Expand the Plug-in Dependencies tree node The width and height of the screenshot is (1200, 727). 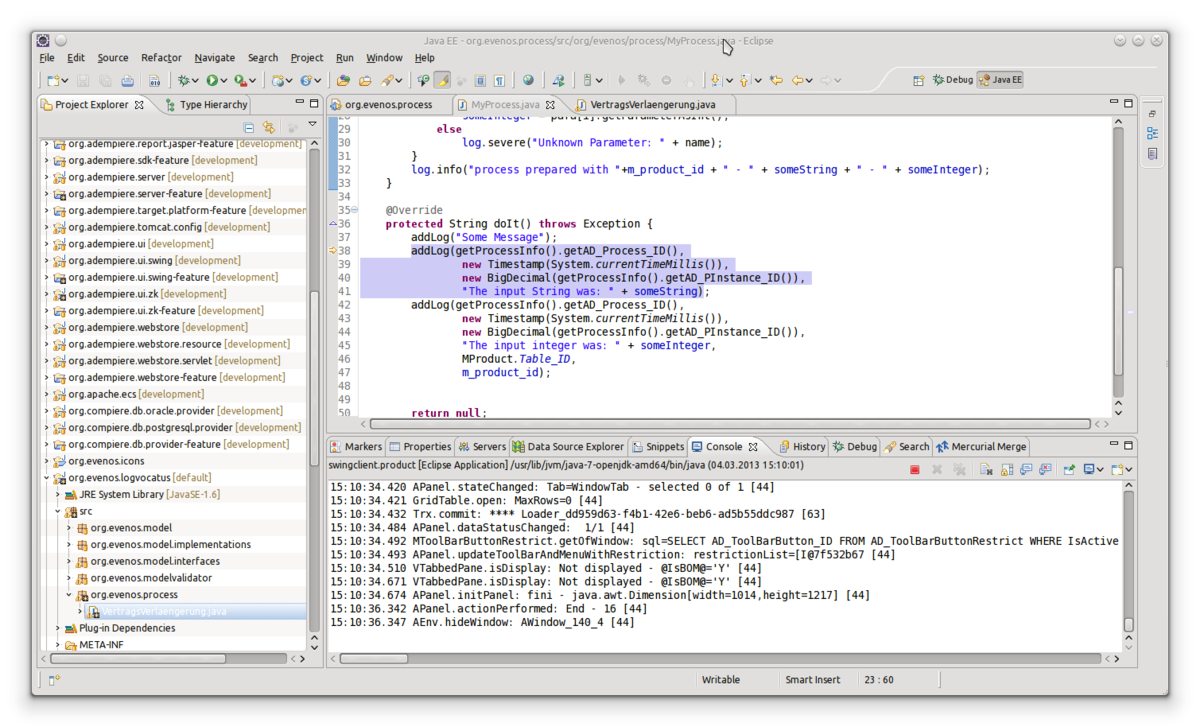(x=57, y=628)
